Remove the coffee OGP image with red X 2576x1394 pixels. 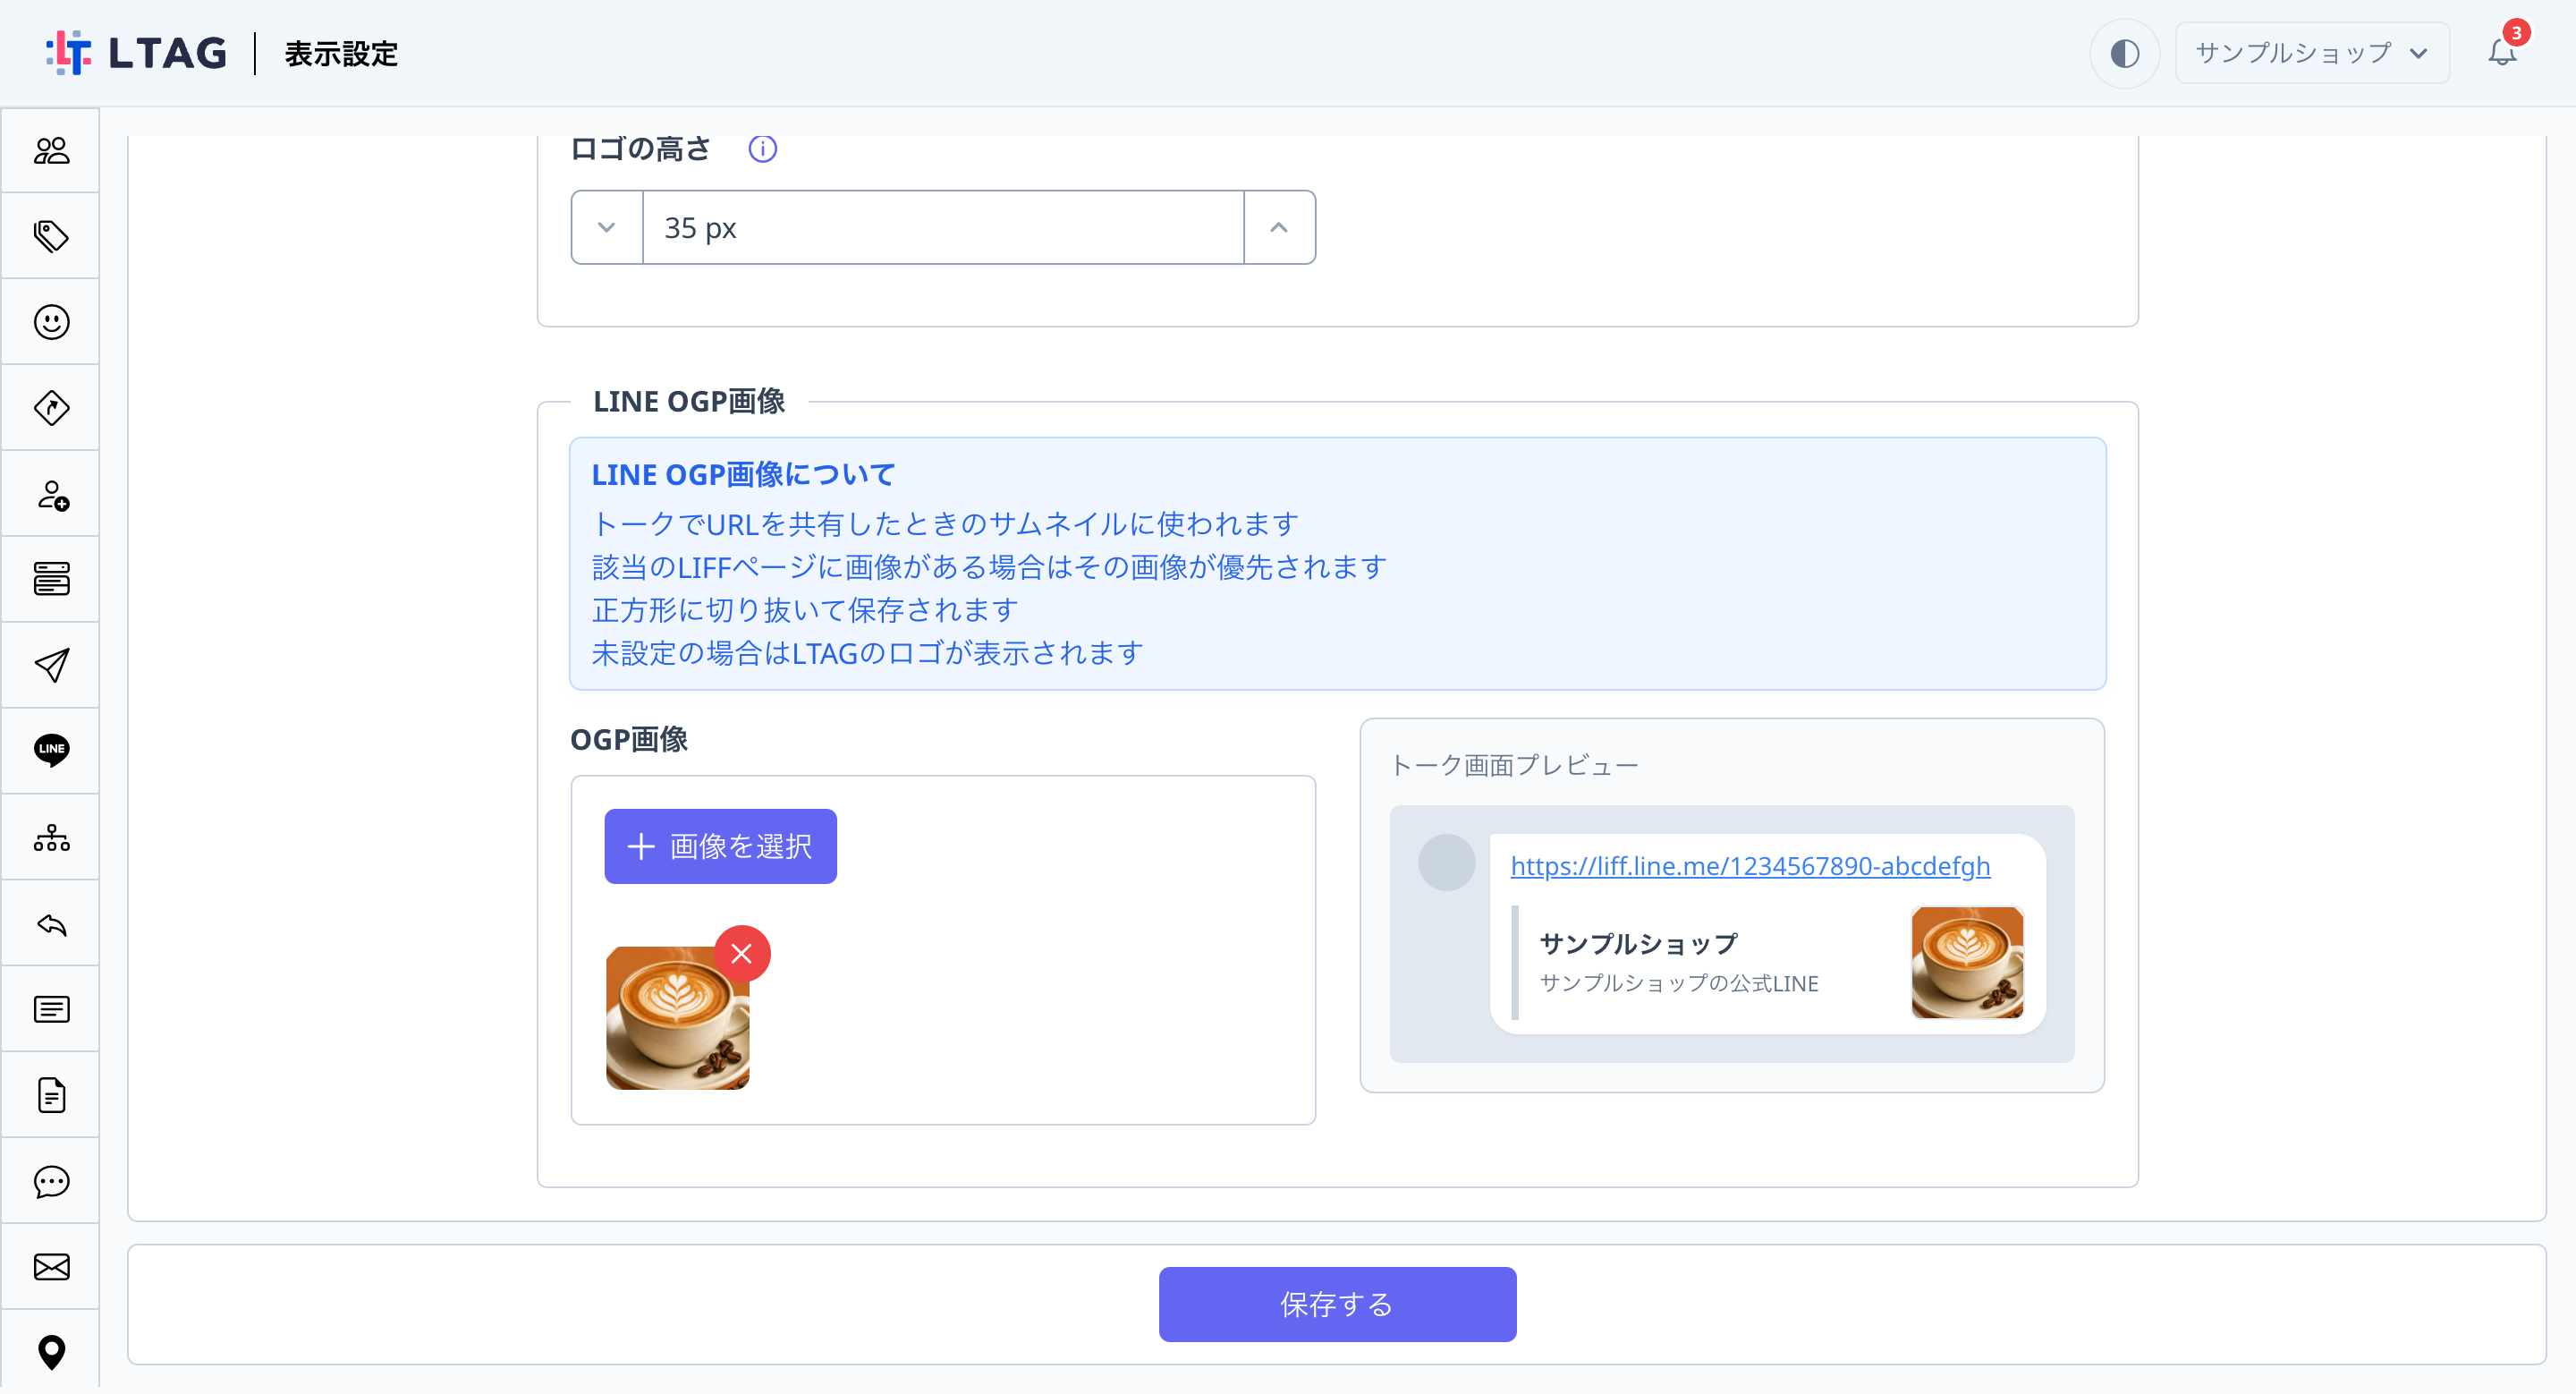coord(741,954)
